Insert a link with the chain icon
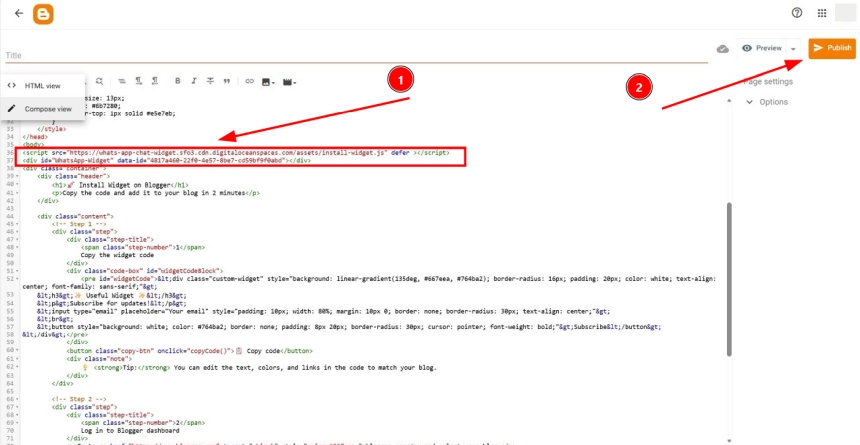 tap(250, 81)
